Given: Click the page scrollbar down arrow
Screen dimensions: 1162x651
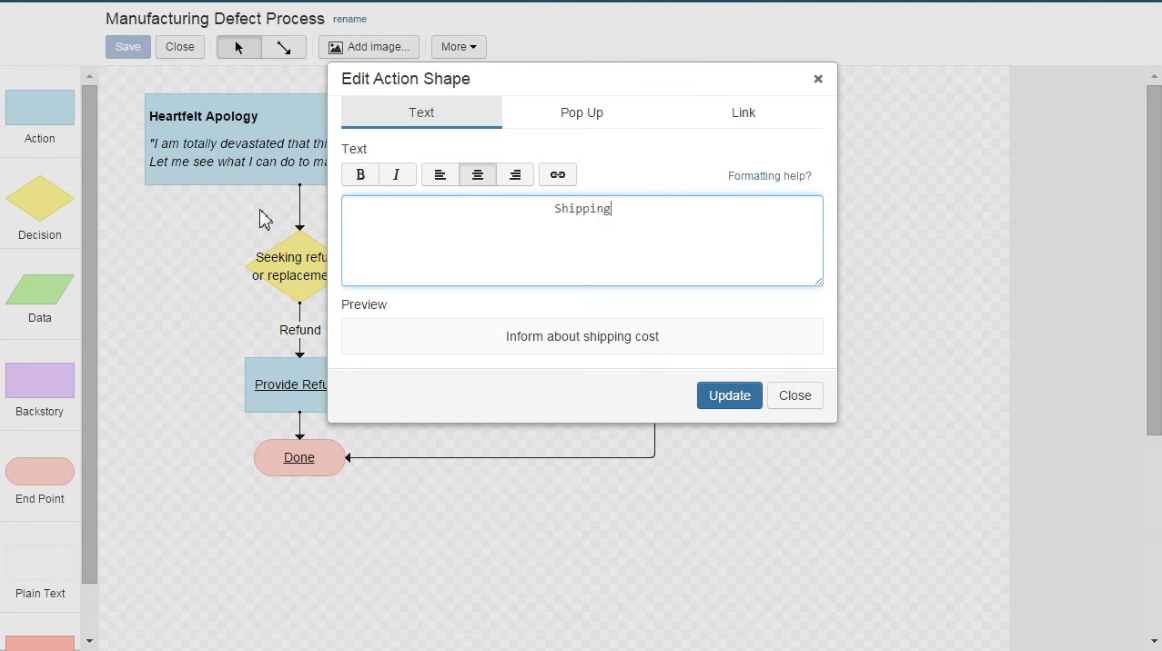Looking at the screenshot, I should (x=1154, y=641).
